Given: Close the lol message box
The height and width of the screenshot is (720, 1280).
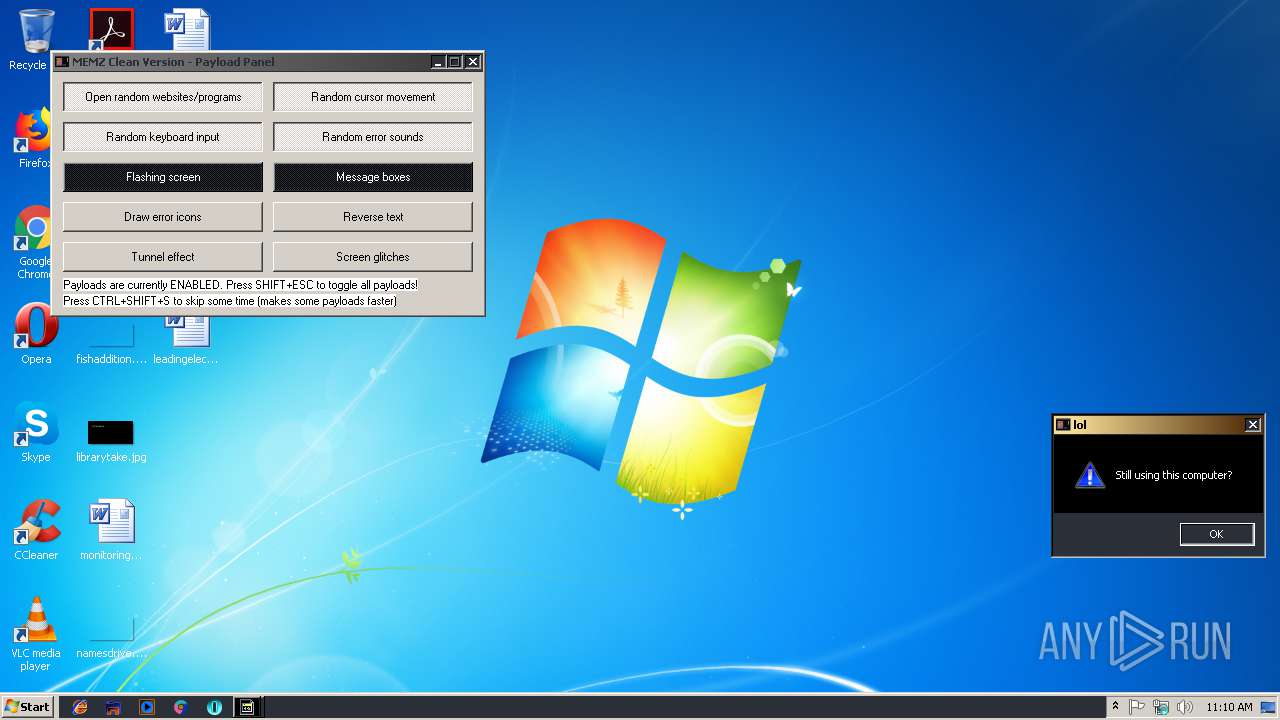Looking at the screenshot, I should (x=1252, y=425).
